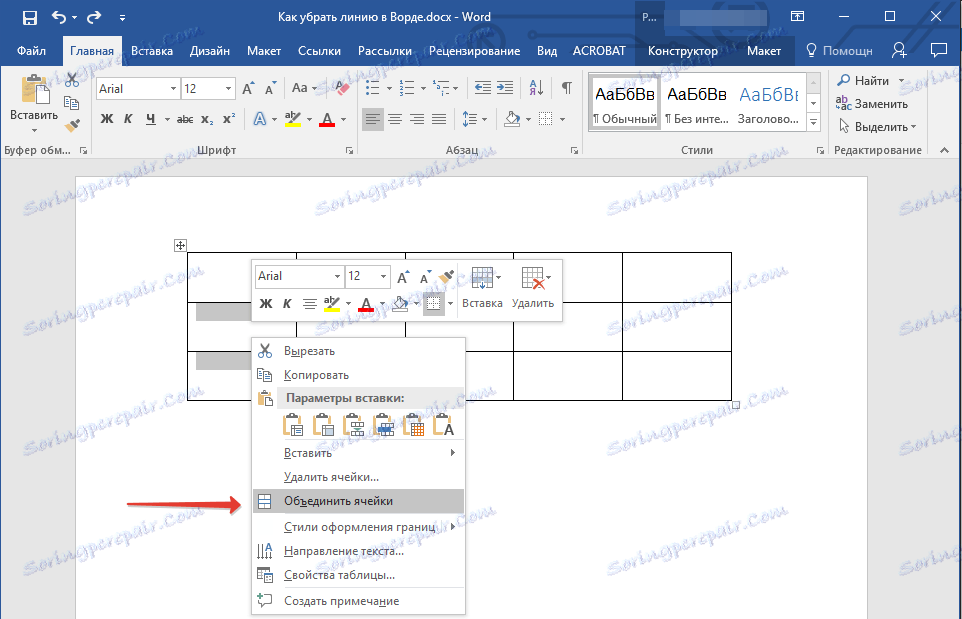Viewport: 962px width, 619px height.
Task: Open bullet list dropdown arrow
Action: click(x=389, y=89)
